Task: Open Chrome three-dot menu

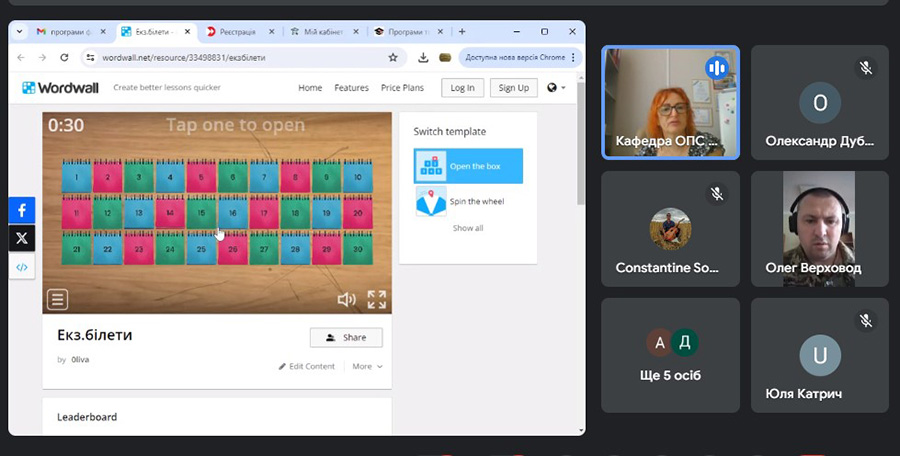Action: pyautogui.click(x=573, y=57)
